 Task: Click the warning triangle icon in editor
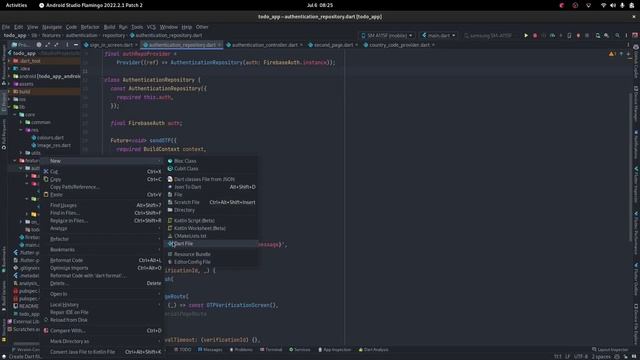[x=611, y=54]
